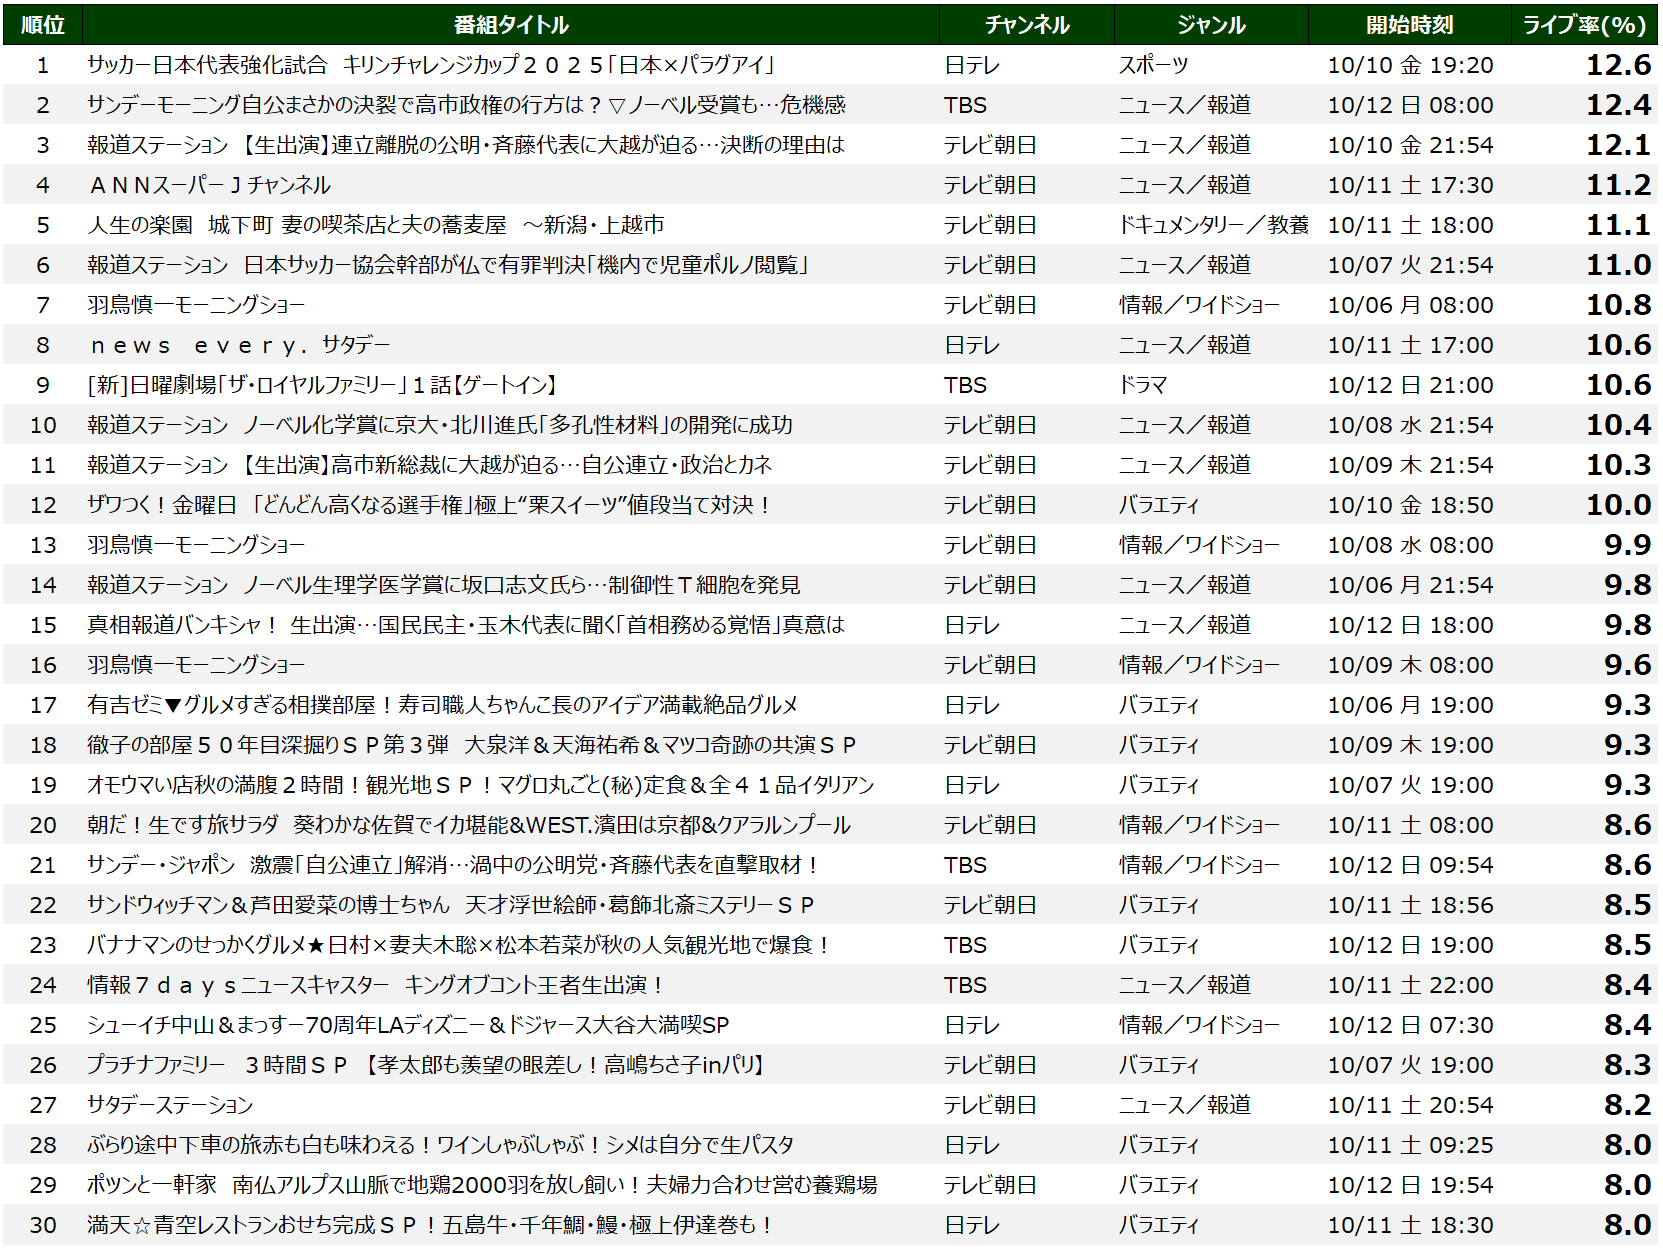Click the ＡＮＮスーパーＪチャンネル title cell
The width and height of the screenshot is (1663, 1251).
click(209, 185)
